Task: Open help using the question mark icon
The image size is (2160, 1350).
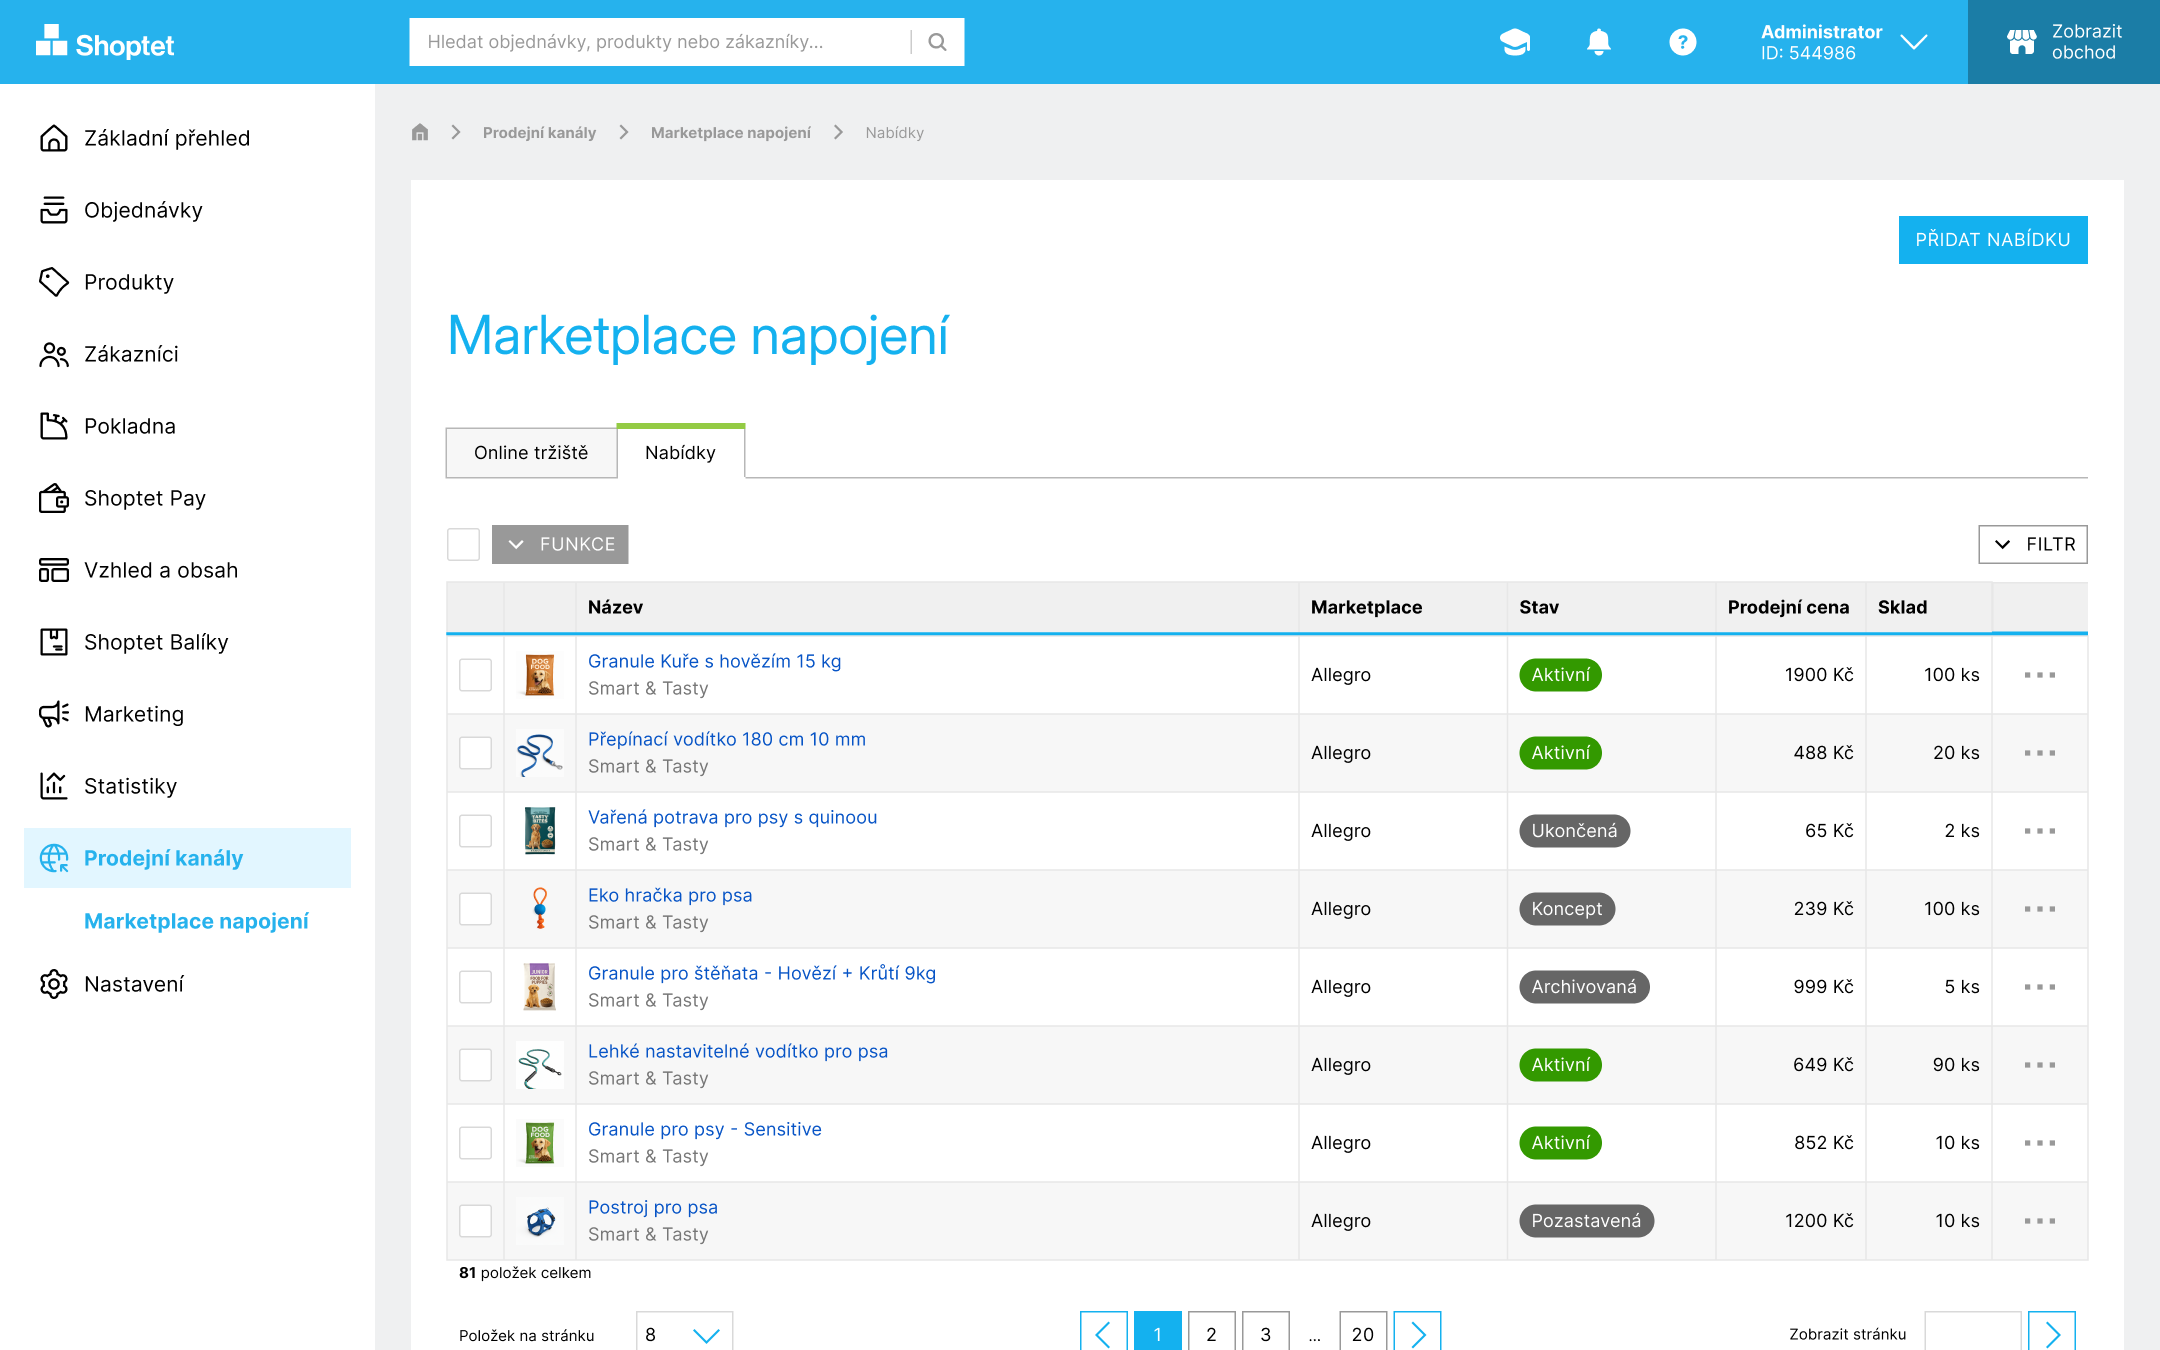Action: point(1682,42)
